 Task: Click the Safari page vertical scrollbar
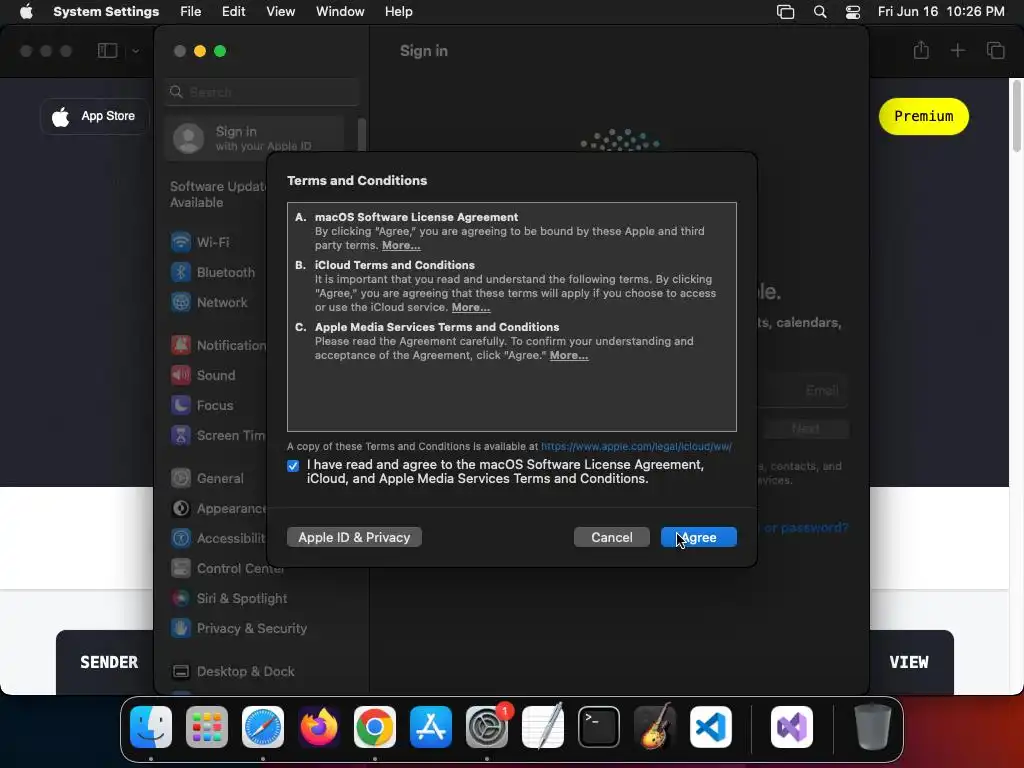tap(1016, 118)
